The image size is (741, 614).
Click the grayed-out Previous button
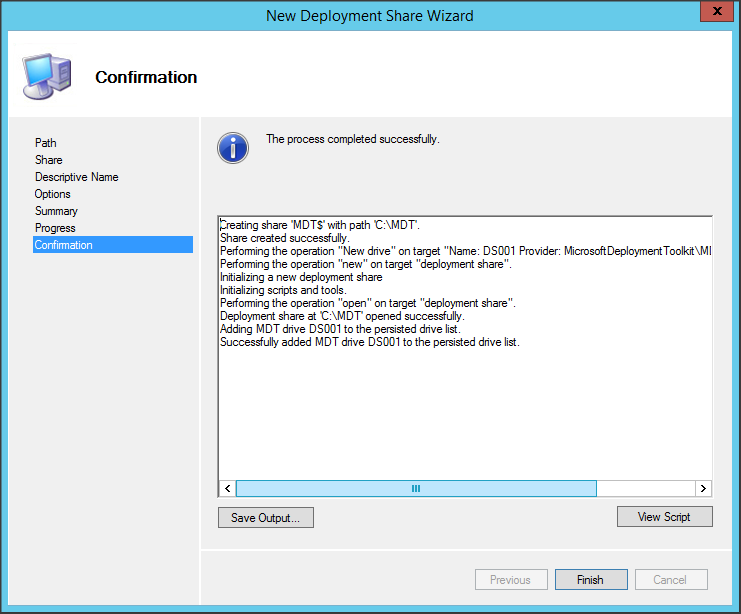[x=510, y=580]
